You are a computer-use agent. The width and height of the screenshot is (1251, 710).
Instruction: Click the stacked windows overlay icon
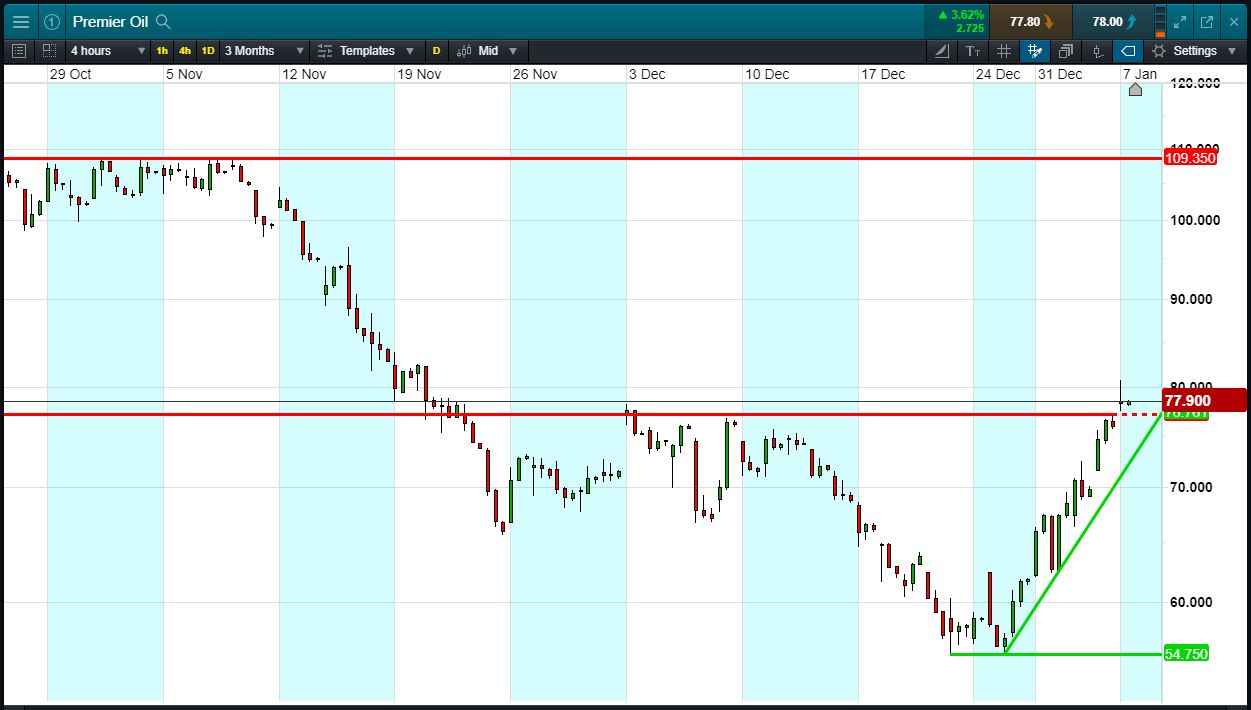pos(1066,50)
